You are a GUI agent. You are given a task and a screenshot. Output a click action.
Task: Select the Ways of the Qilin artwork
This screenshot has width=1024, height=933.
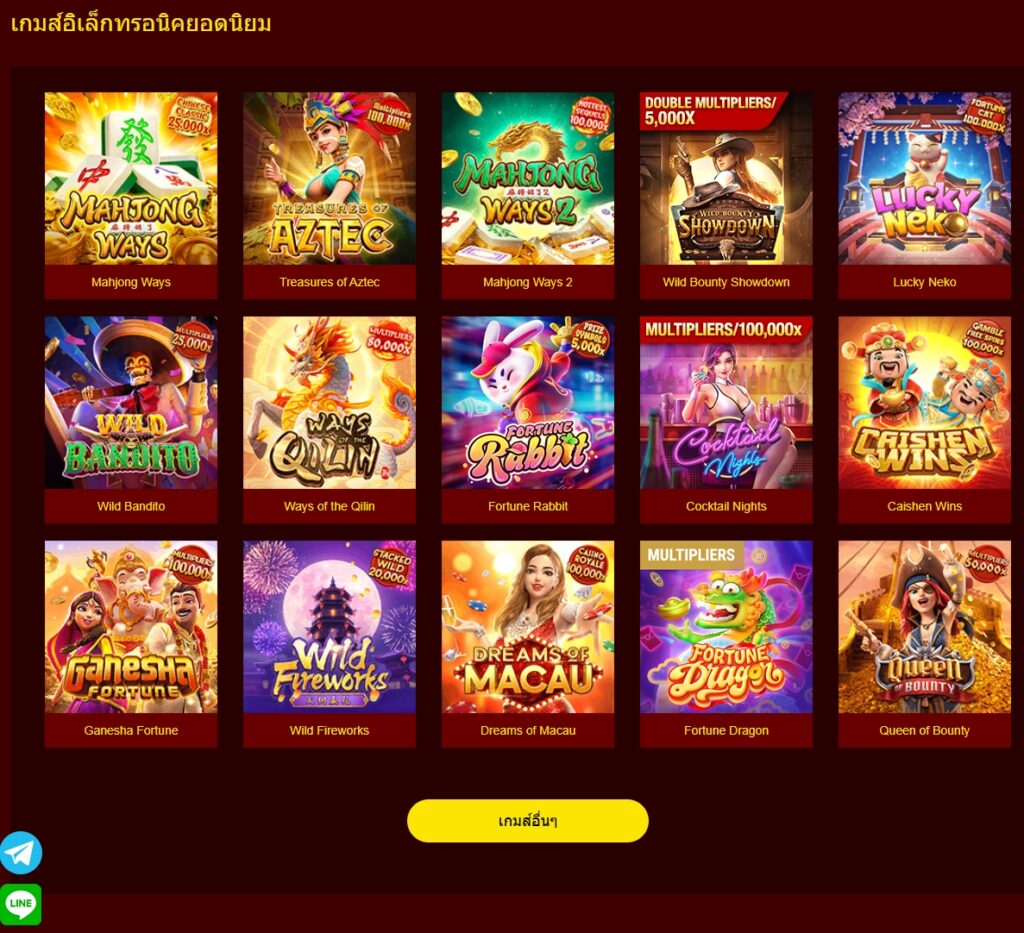[329, 402]
